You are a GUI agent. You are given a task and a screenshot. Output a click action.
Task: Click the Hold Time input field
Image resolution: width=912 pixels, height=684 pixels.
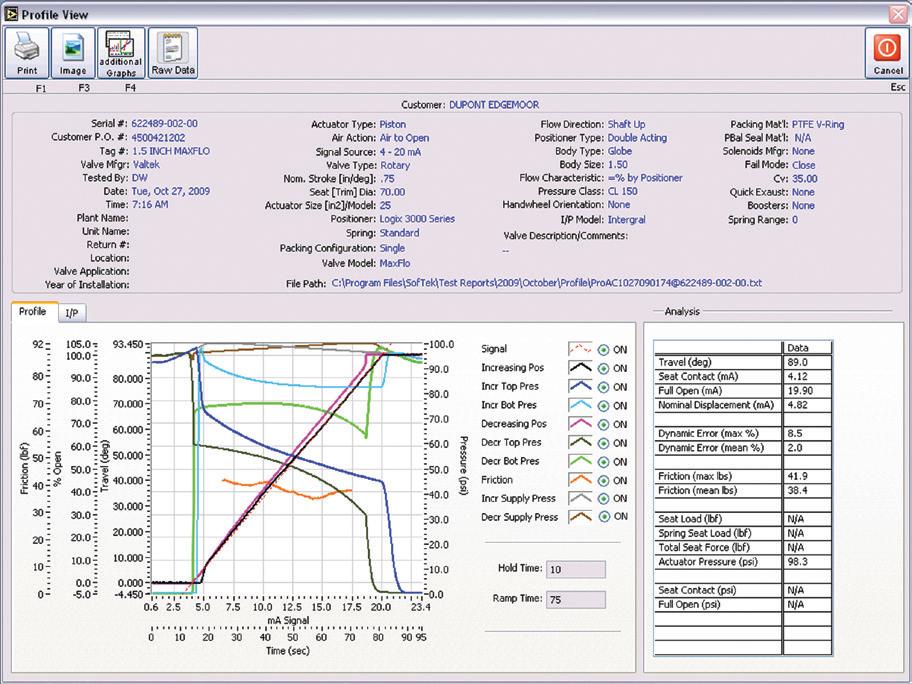pyautogui.click(x=577, y=569)
